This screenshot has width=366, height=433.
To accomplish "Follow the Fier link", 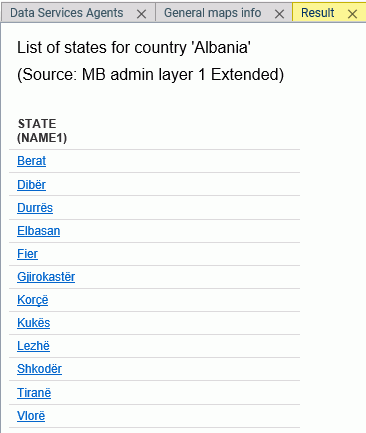I will coord(27,254).
